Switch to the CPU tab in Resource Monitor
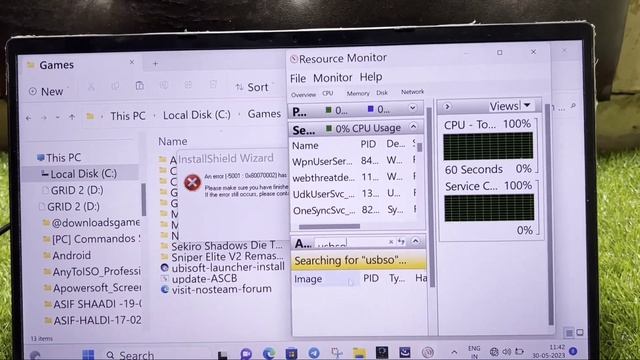Viewport: 640px width, 360px height. 328,93
